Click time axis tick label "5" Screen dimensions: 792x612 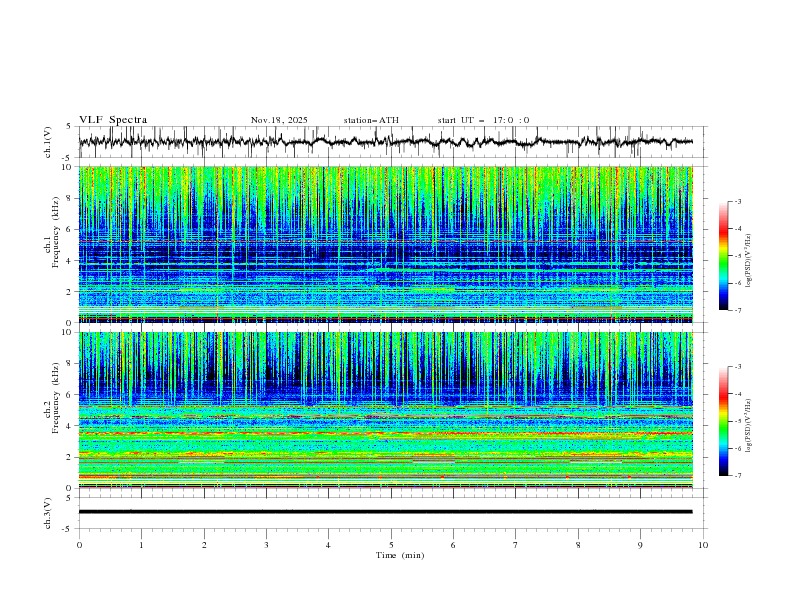391,545
